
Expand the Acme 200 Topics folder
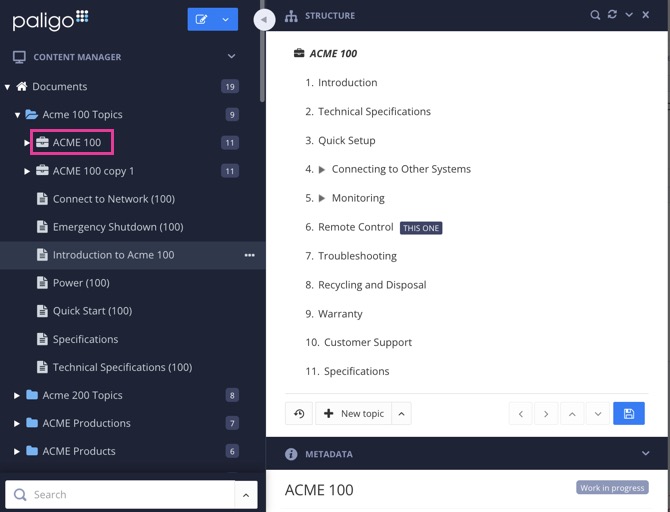(17, 396)
